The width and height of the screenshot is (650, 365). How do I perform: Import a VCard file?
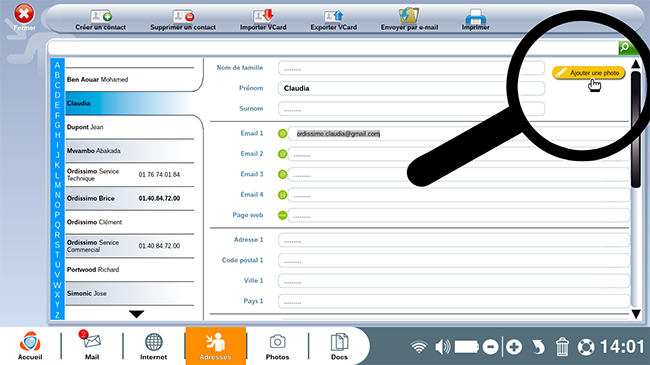tap(263, 20)
